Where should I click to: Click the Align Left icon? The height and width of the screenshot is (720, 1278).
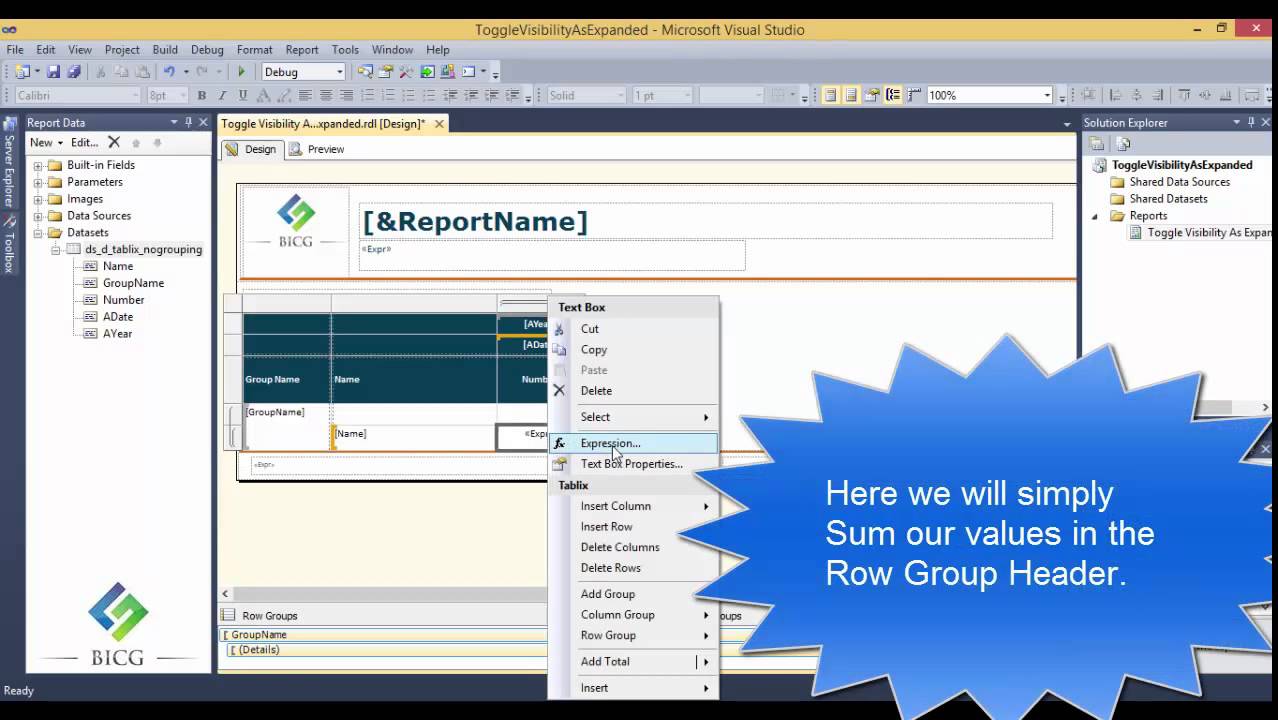[x=305, y=96]
